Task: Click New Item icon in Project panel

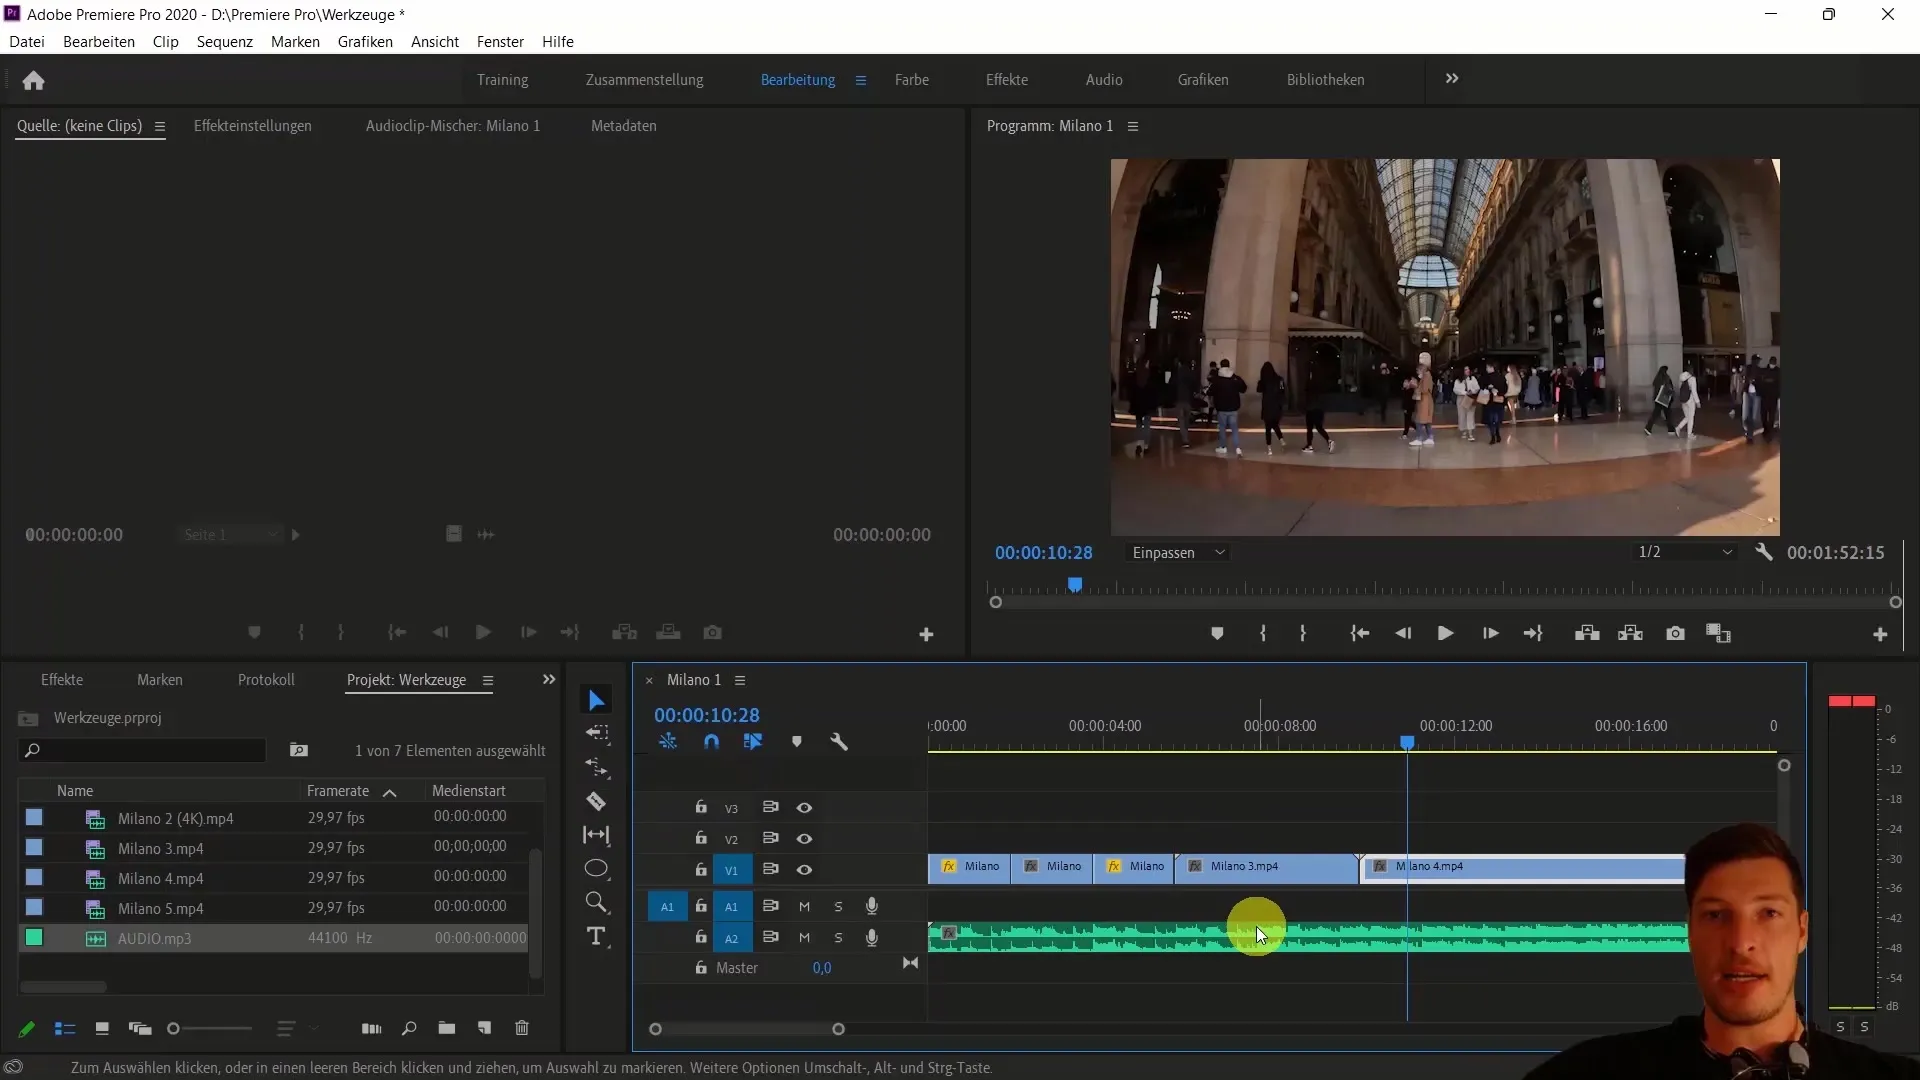Action: (x=484, y=1028)
